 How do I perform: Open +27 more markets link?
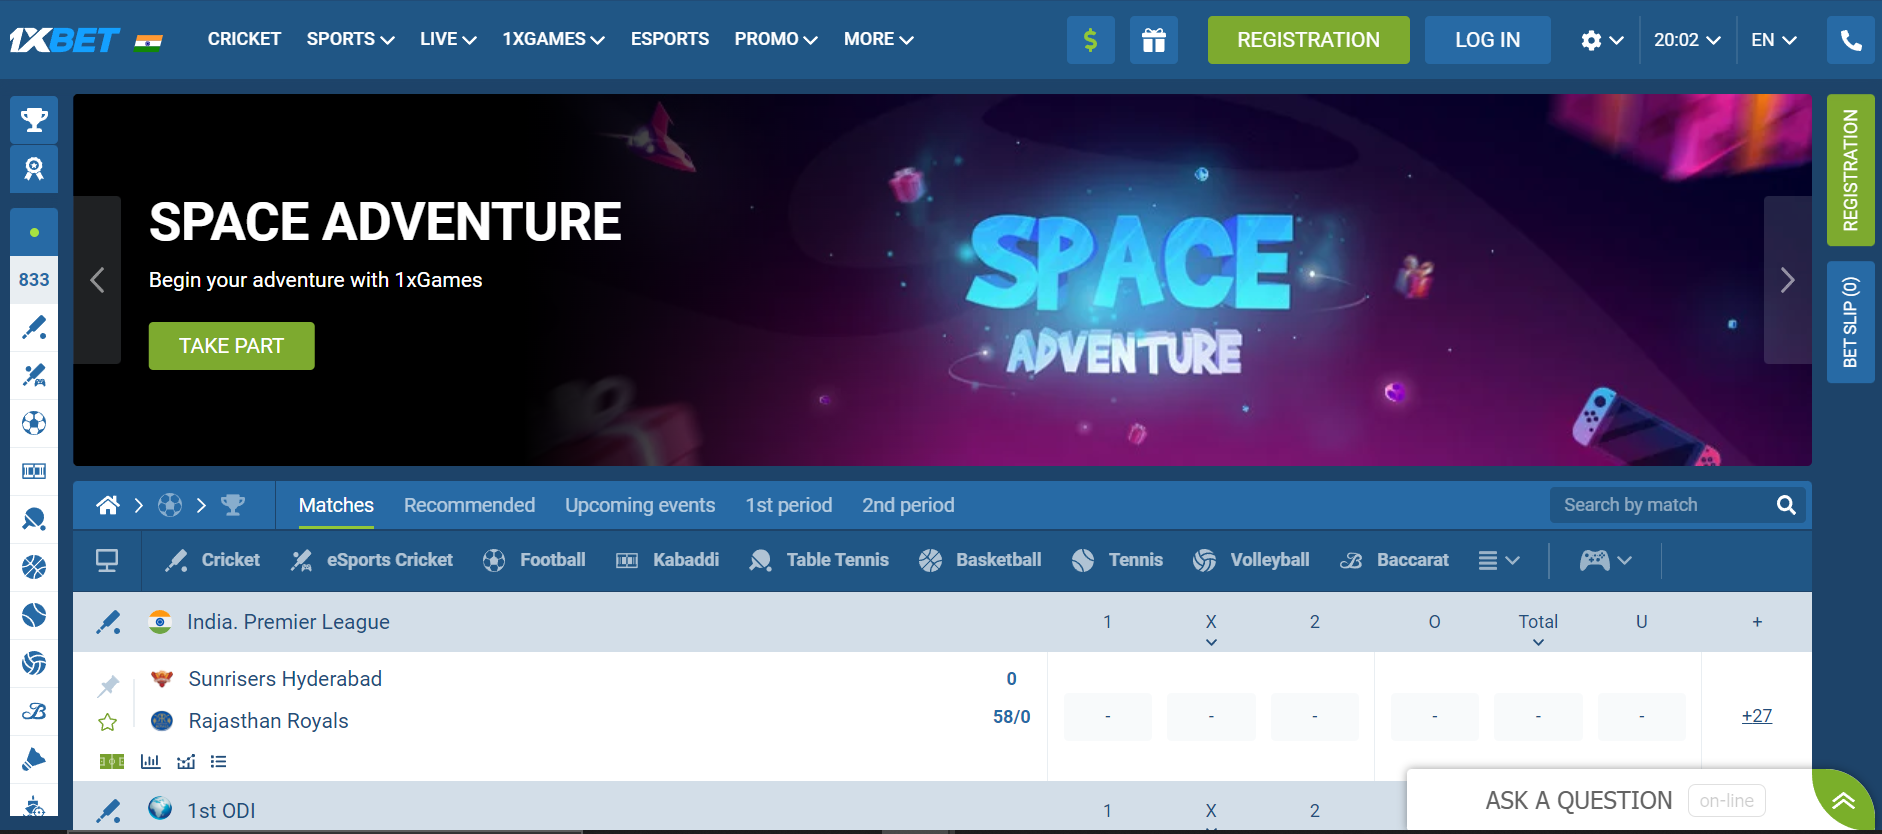coord(1757,716)
